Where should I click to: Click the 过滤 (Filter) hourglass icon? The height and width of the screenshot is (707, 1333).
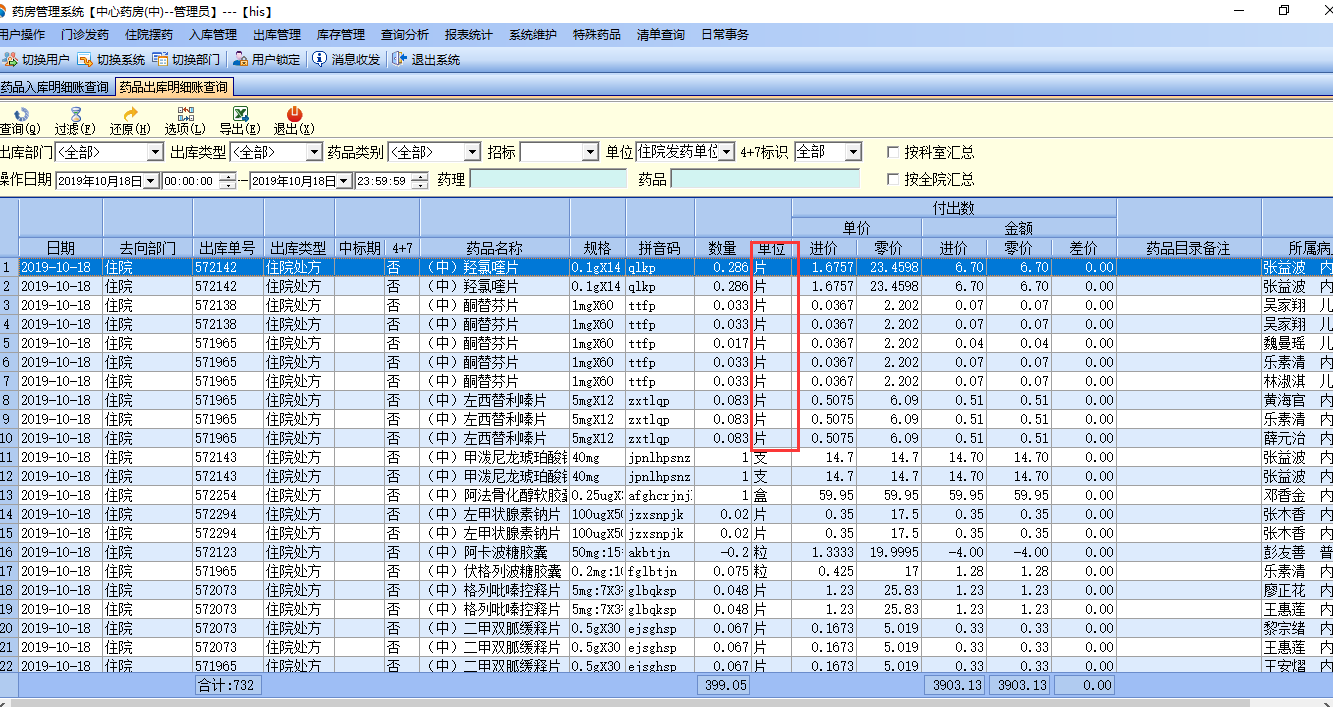75,114
